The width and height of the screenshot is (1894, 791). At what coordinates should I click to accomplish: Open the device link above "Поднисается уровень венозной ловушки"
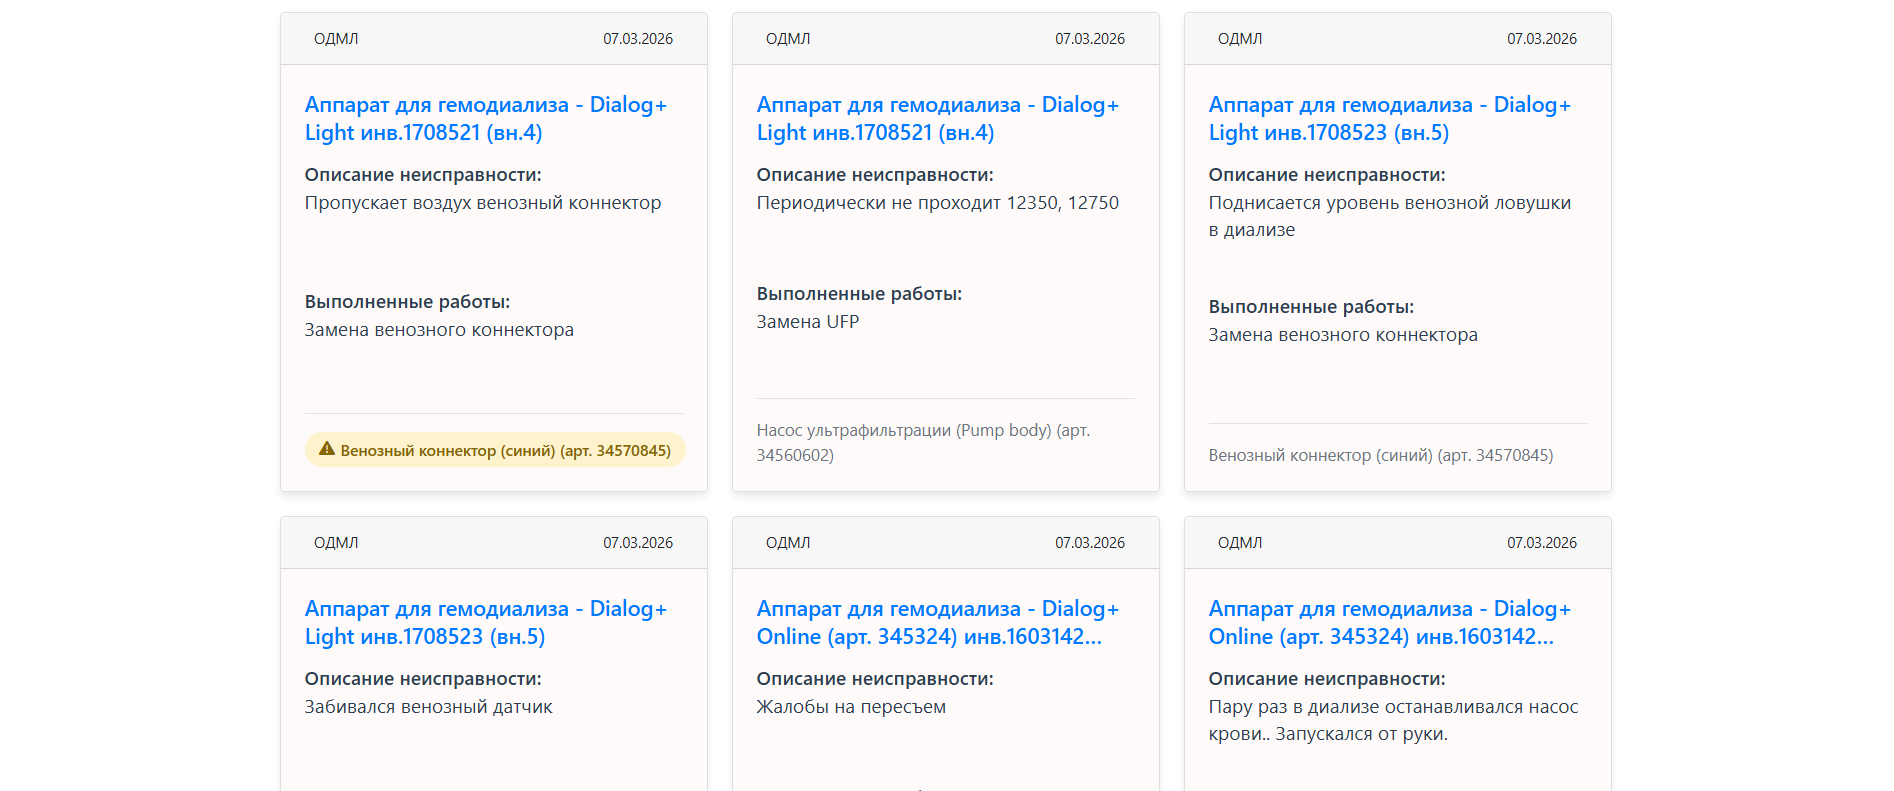(1390, 119)
